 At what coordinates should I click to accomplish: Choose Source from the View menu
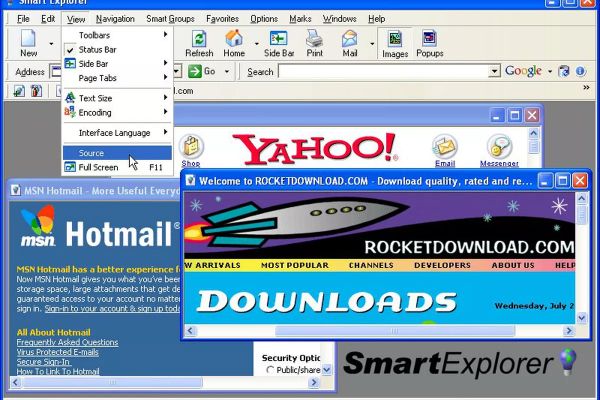coord(91,153)
